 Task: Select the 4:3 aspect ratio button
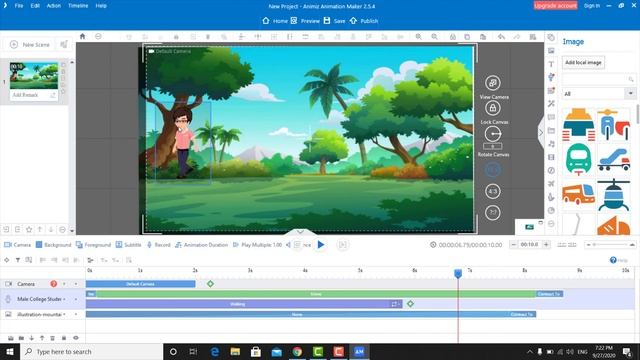pos(493,191)
